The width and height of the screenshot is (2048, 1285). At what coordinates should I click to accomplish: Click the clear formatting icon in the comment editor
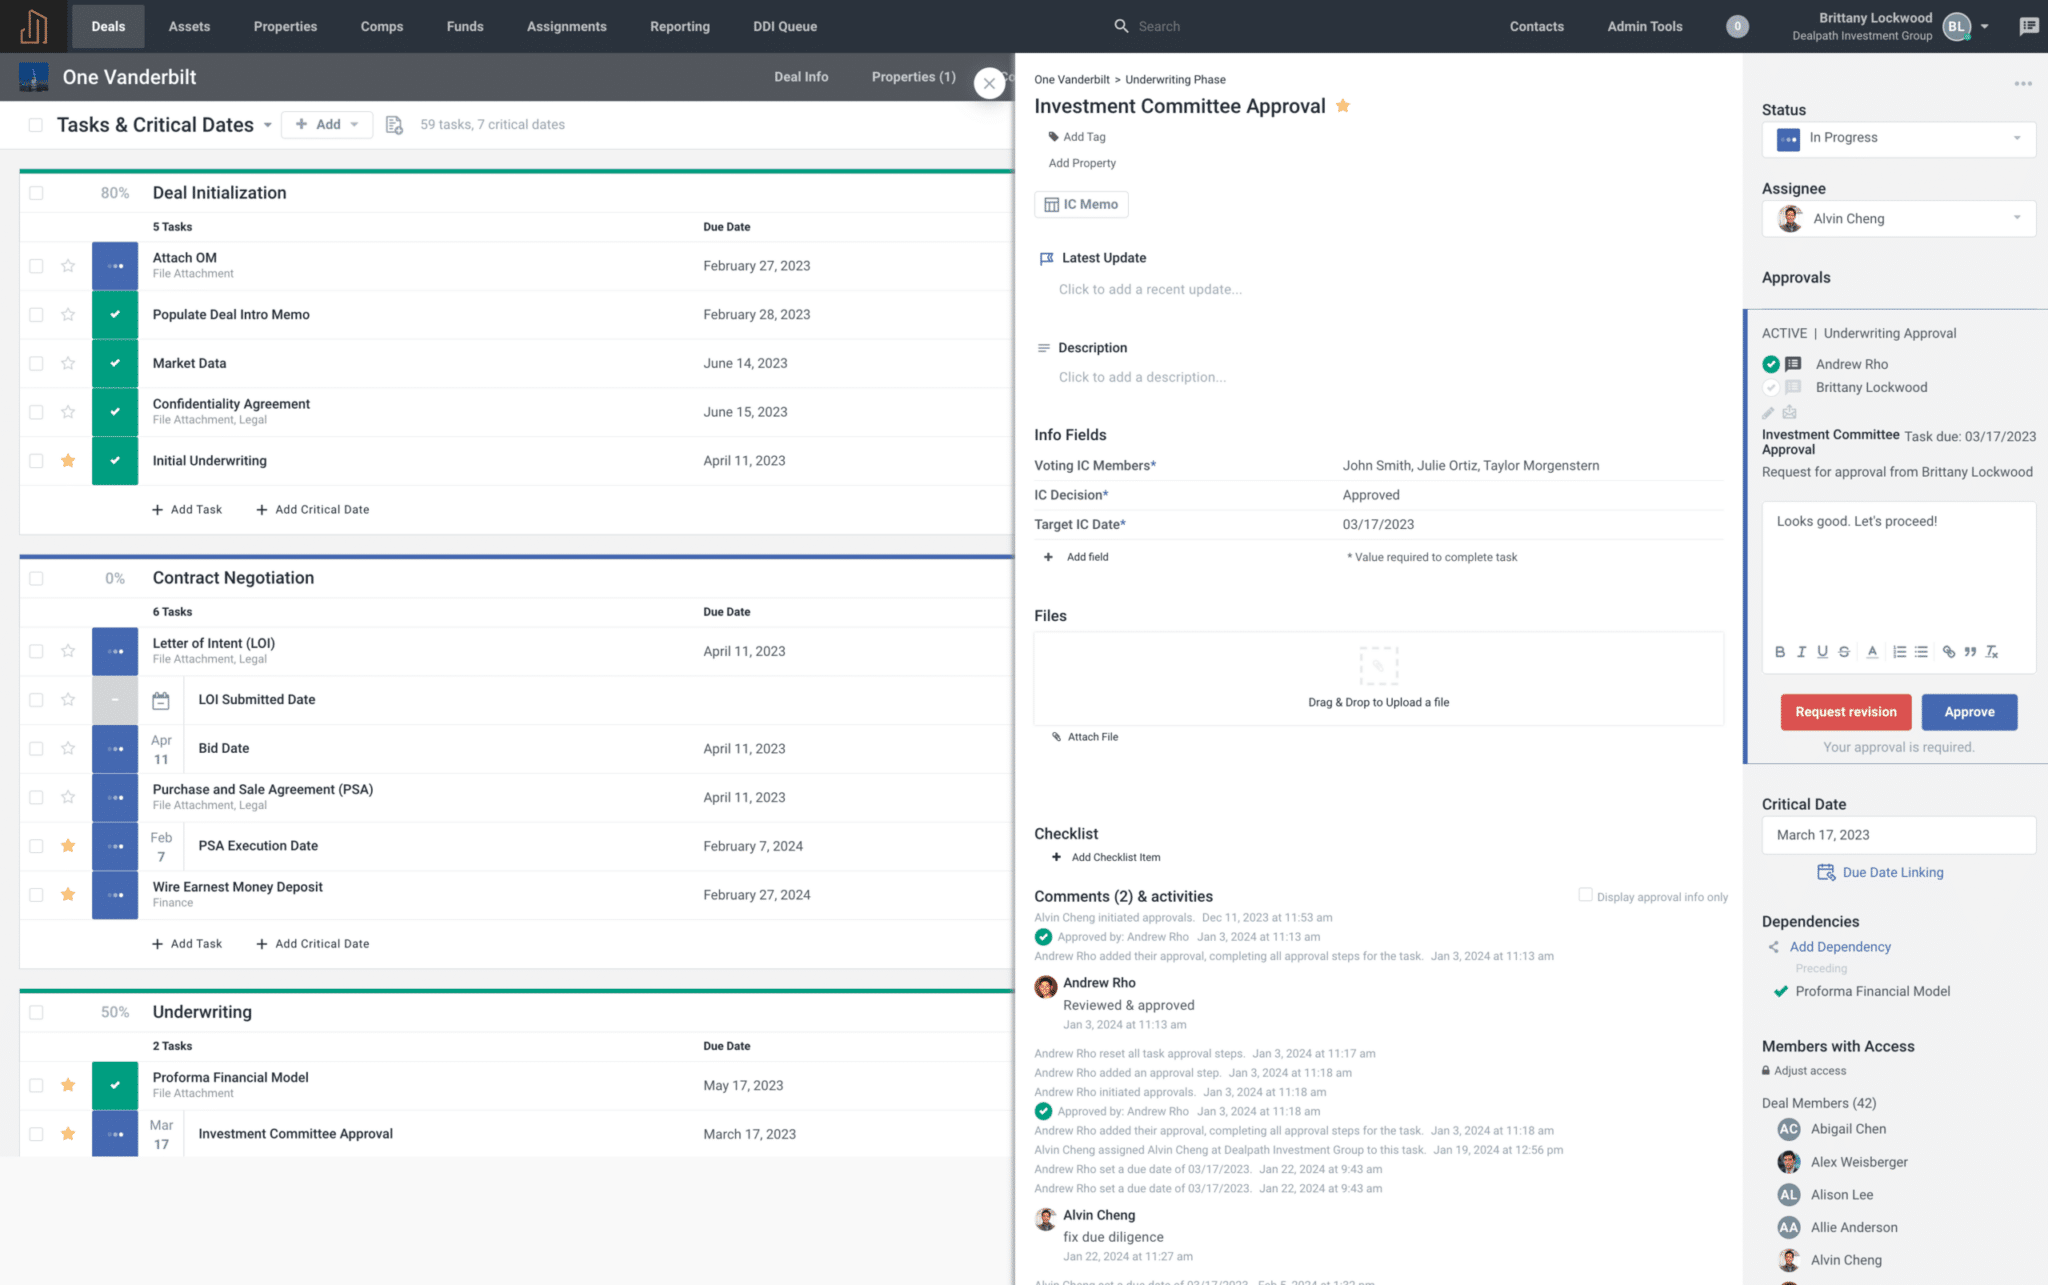[x=1992, y=652]
